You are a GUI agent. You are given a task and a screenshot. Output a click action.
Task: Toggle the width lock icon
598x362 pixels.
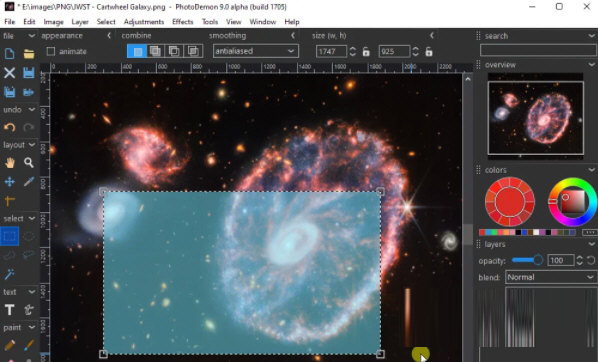[x=366, y=51]
